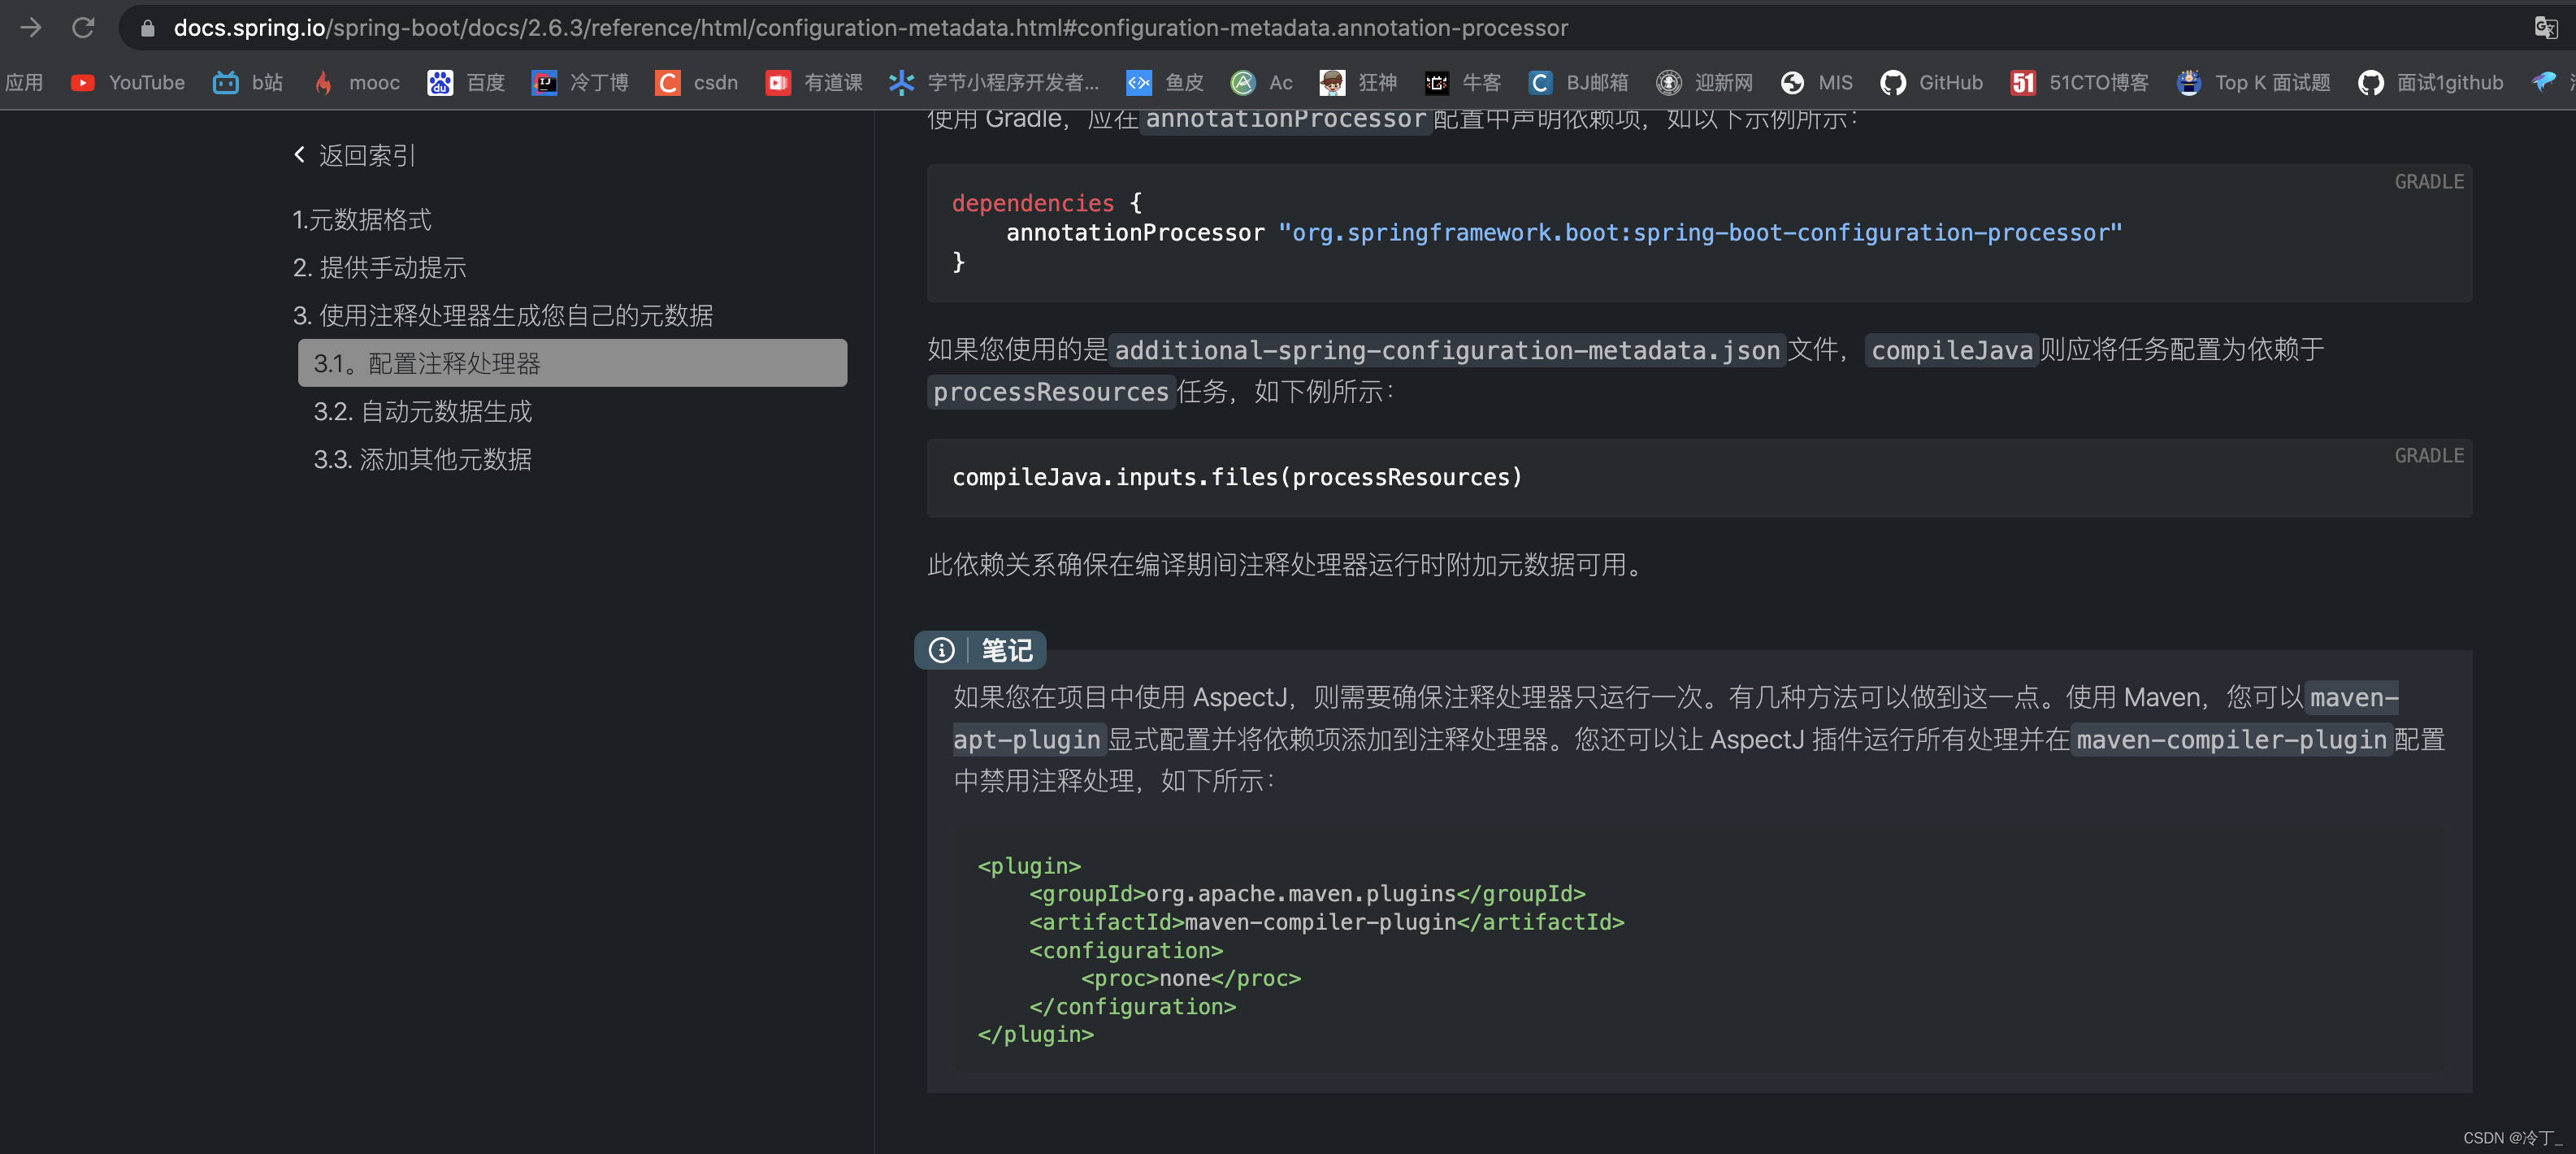Open the 牛客 bookmark
2576x1154 pixels.
click(x=1463, y=83)
